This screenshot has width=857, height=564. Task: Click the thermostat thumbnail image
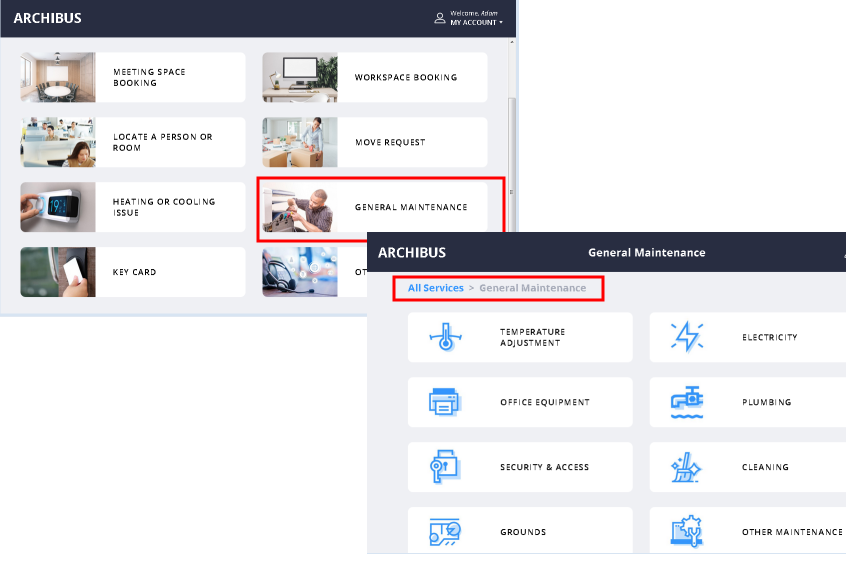[58, 207]
